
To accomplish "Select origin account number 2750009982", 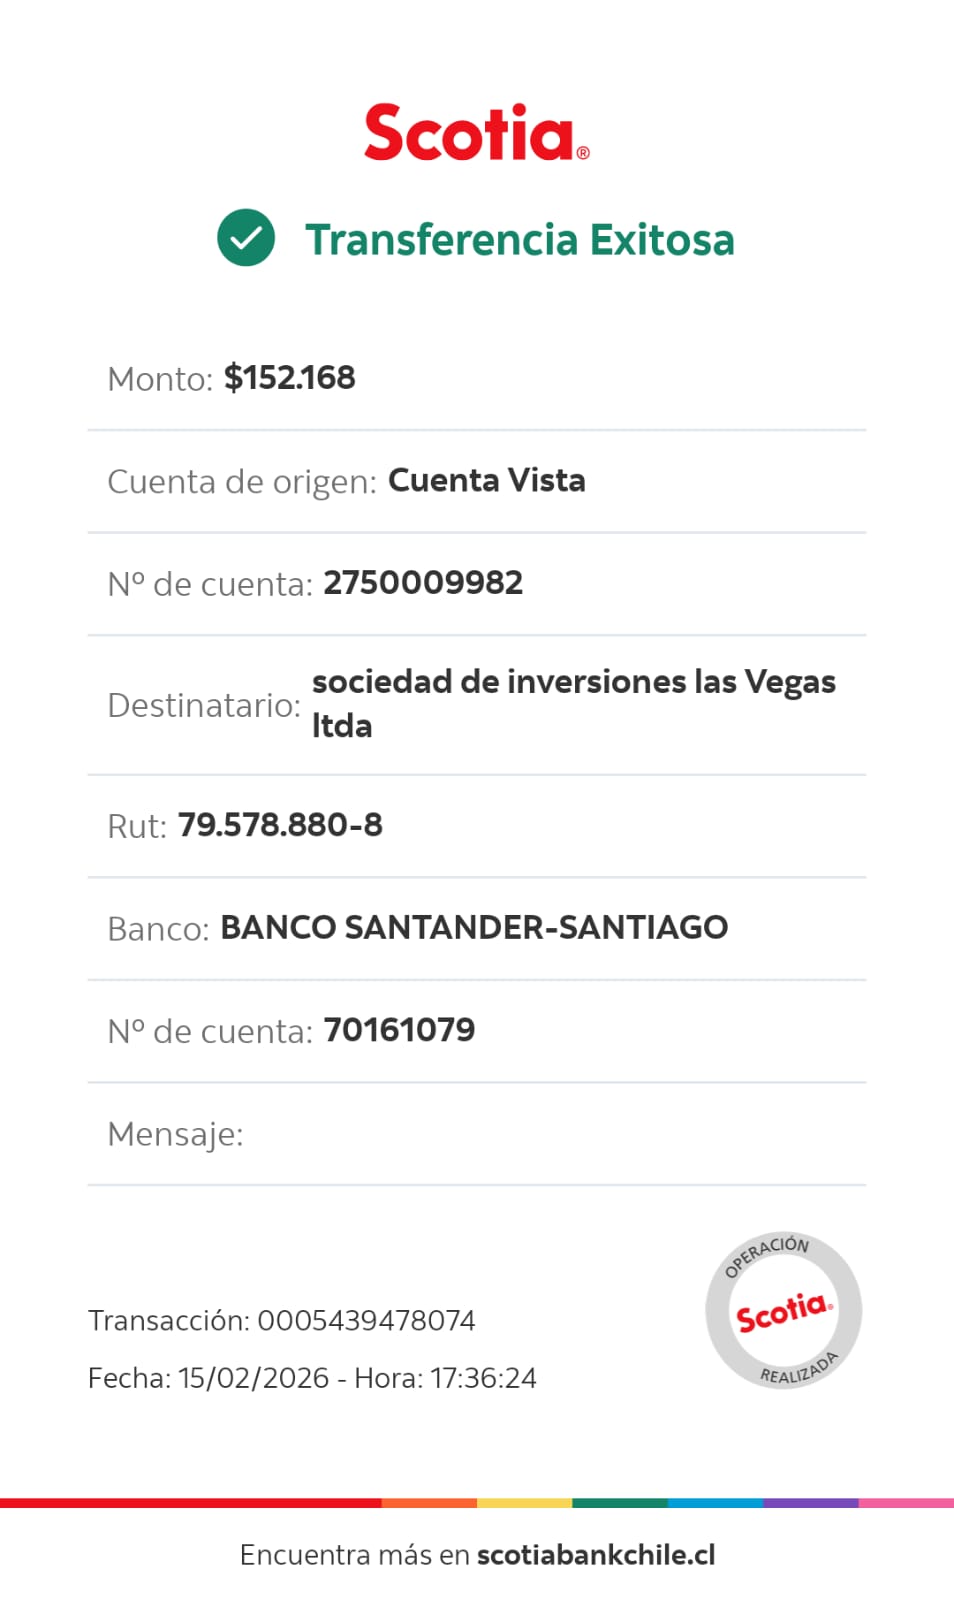I will pos(423,582).
